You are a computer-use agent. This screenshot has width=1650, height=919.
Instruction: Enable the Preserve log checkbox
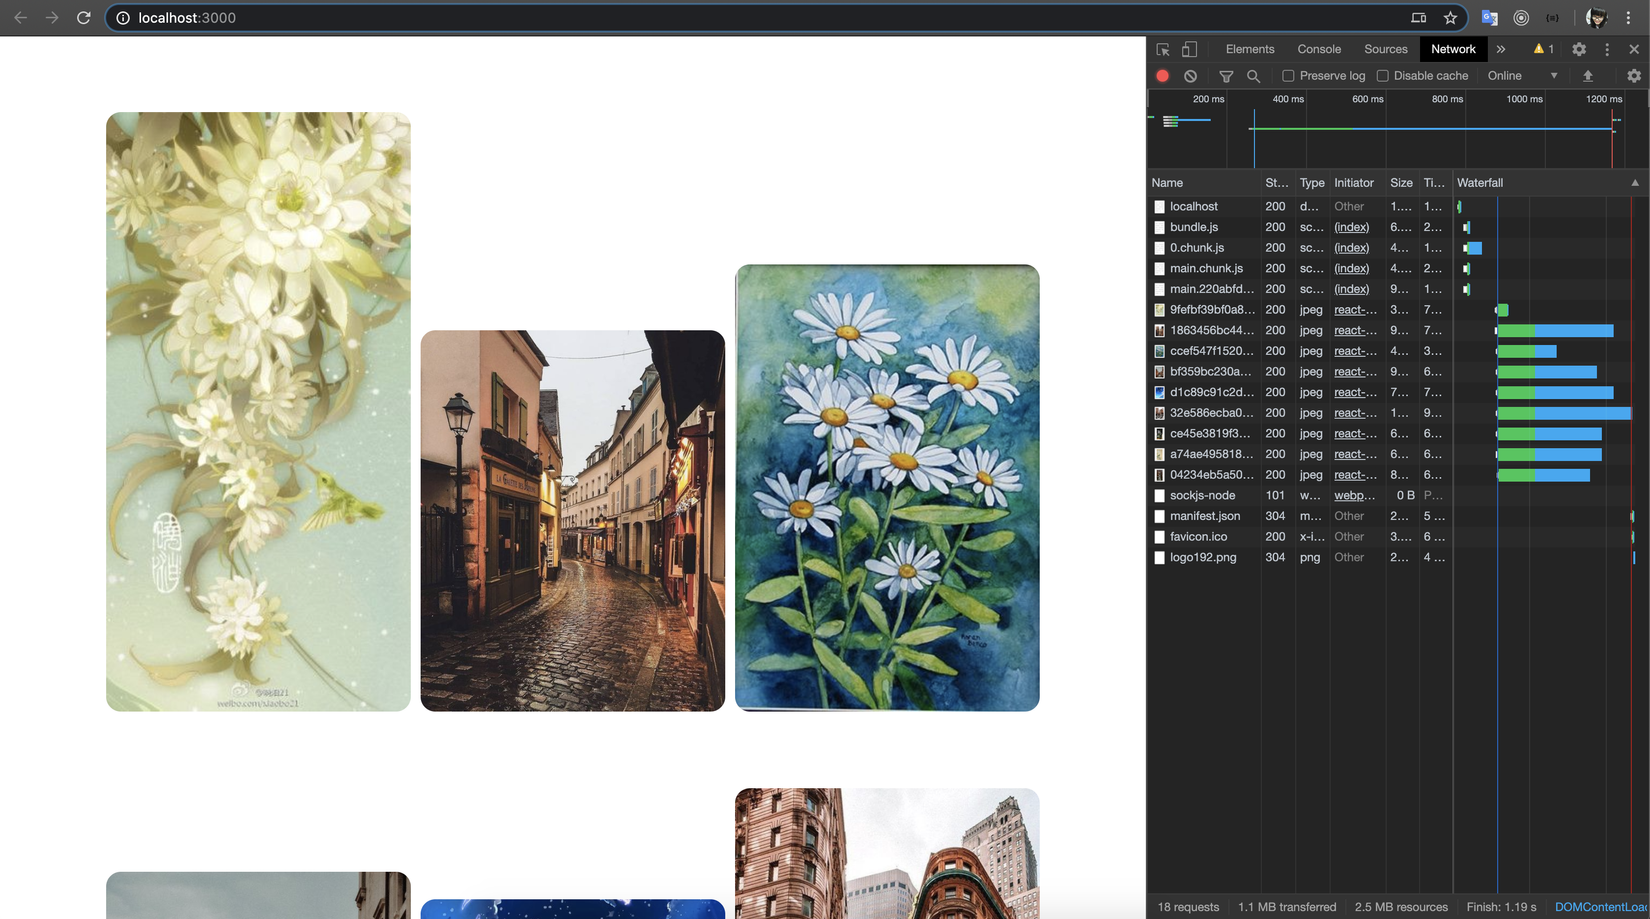pos(1288,76)
